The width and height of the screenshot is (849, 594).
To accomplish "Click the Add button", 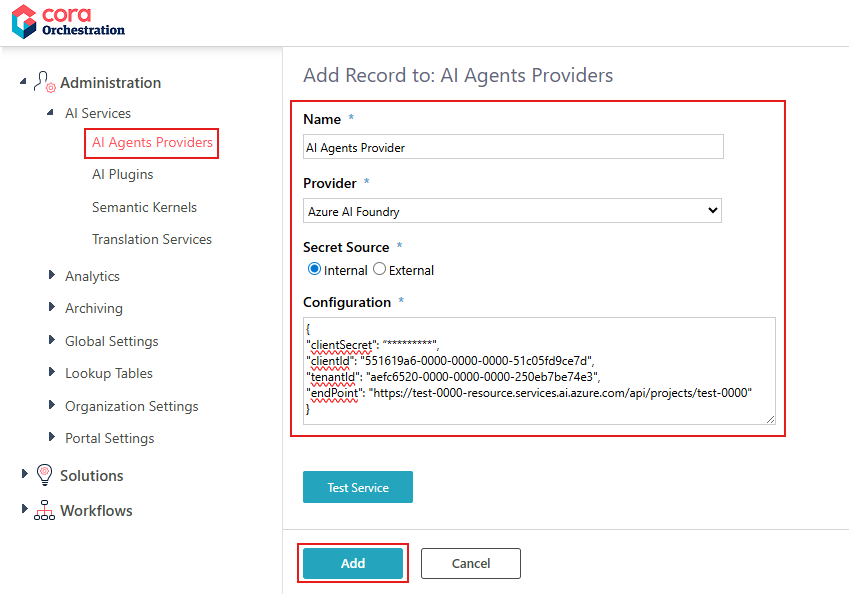I will coord(353,563).
